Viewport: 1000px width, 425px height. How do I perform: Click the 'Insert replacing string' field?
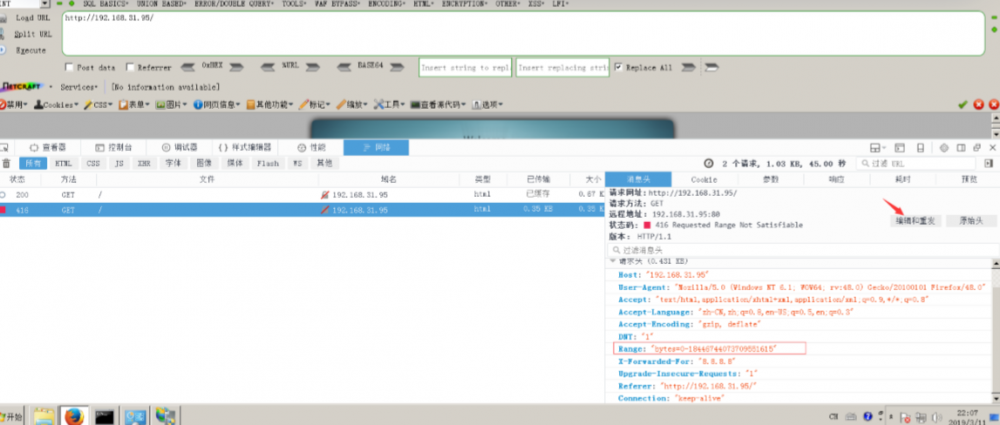[x=562, y=68]
